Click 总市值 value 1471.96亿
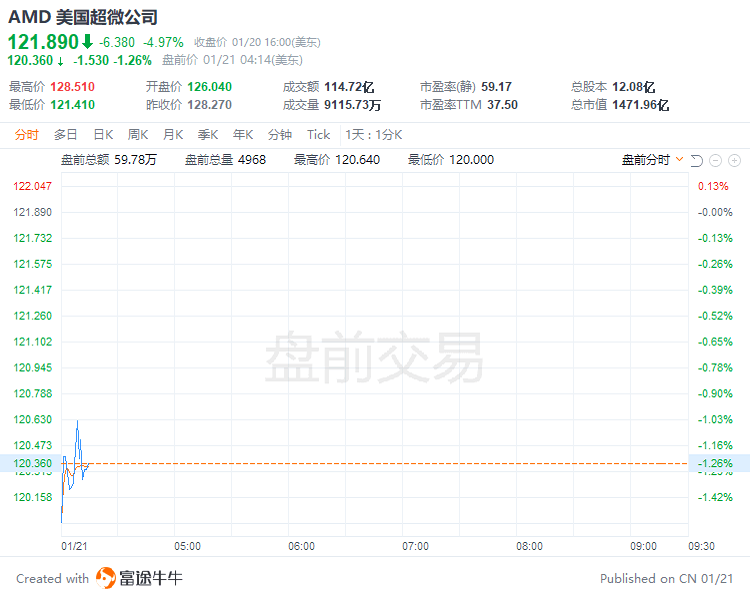 point(640,104)
